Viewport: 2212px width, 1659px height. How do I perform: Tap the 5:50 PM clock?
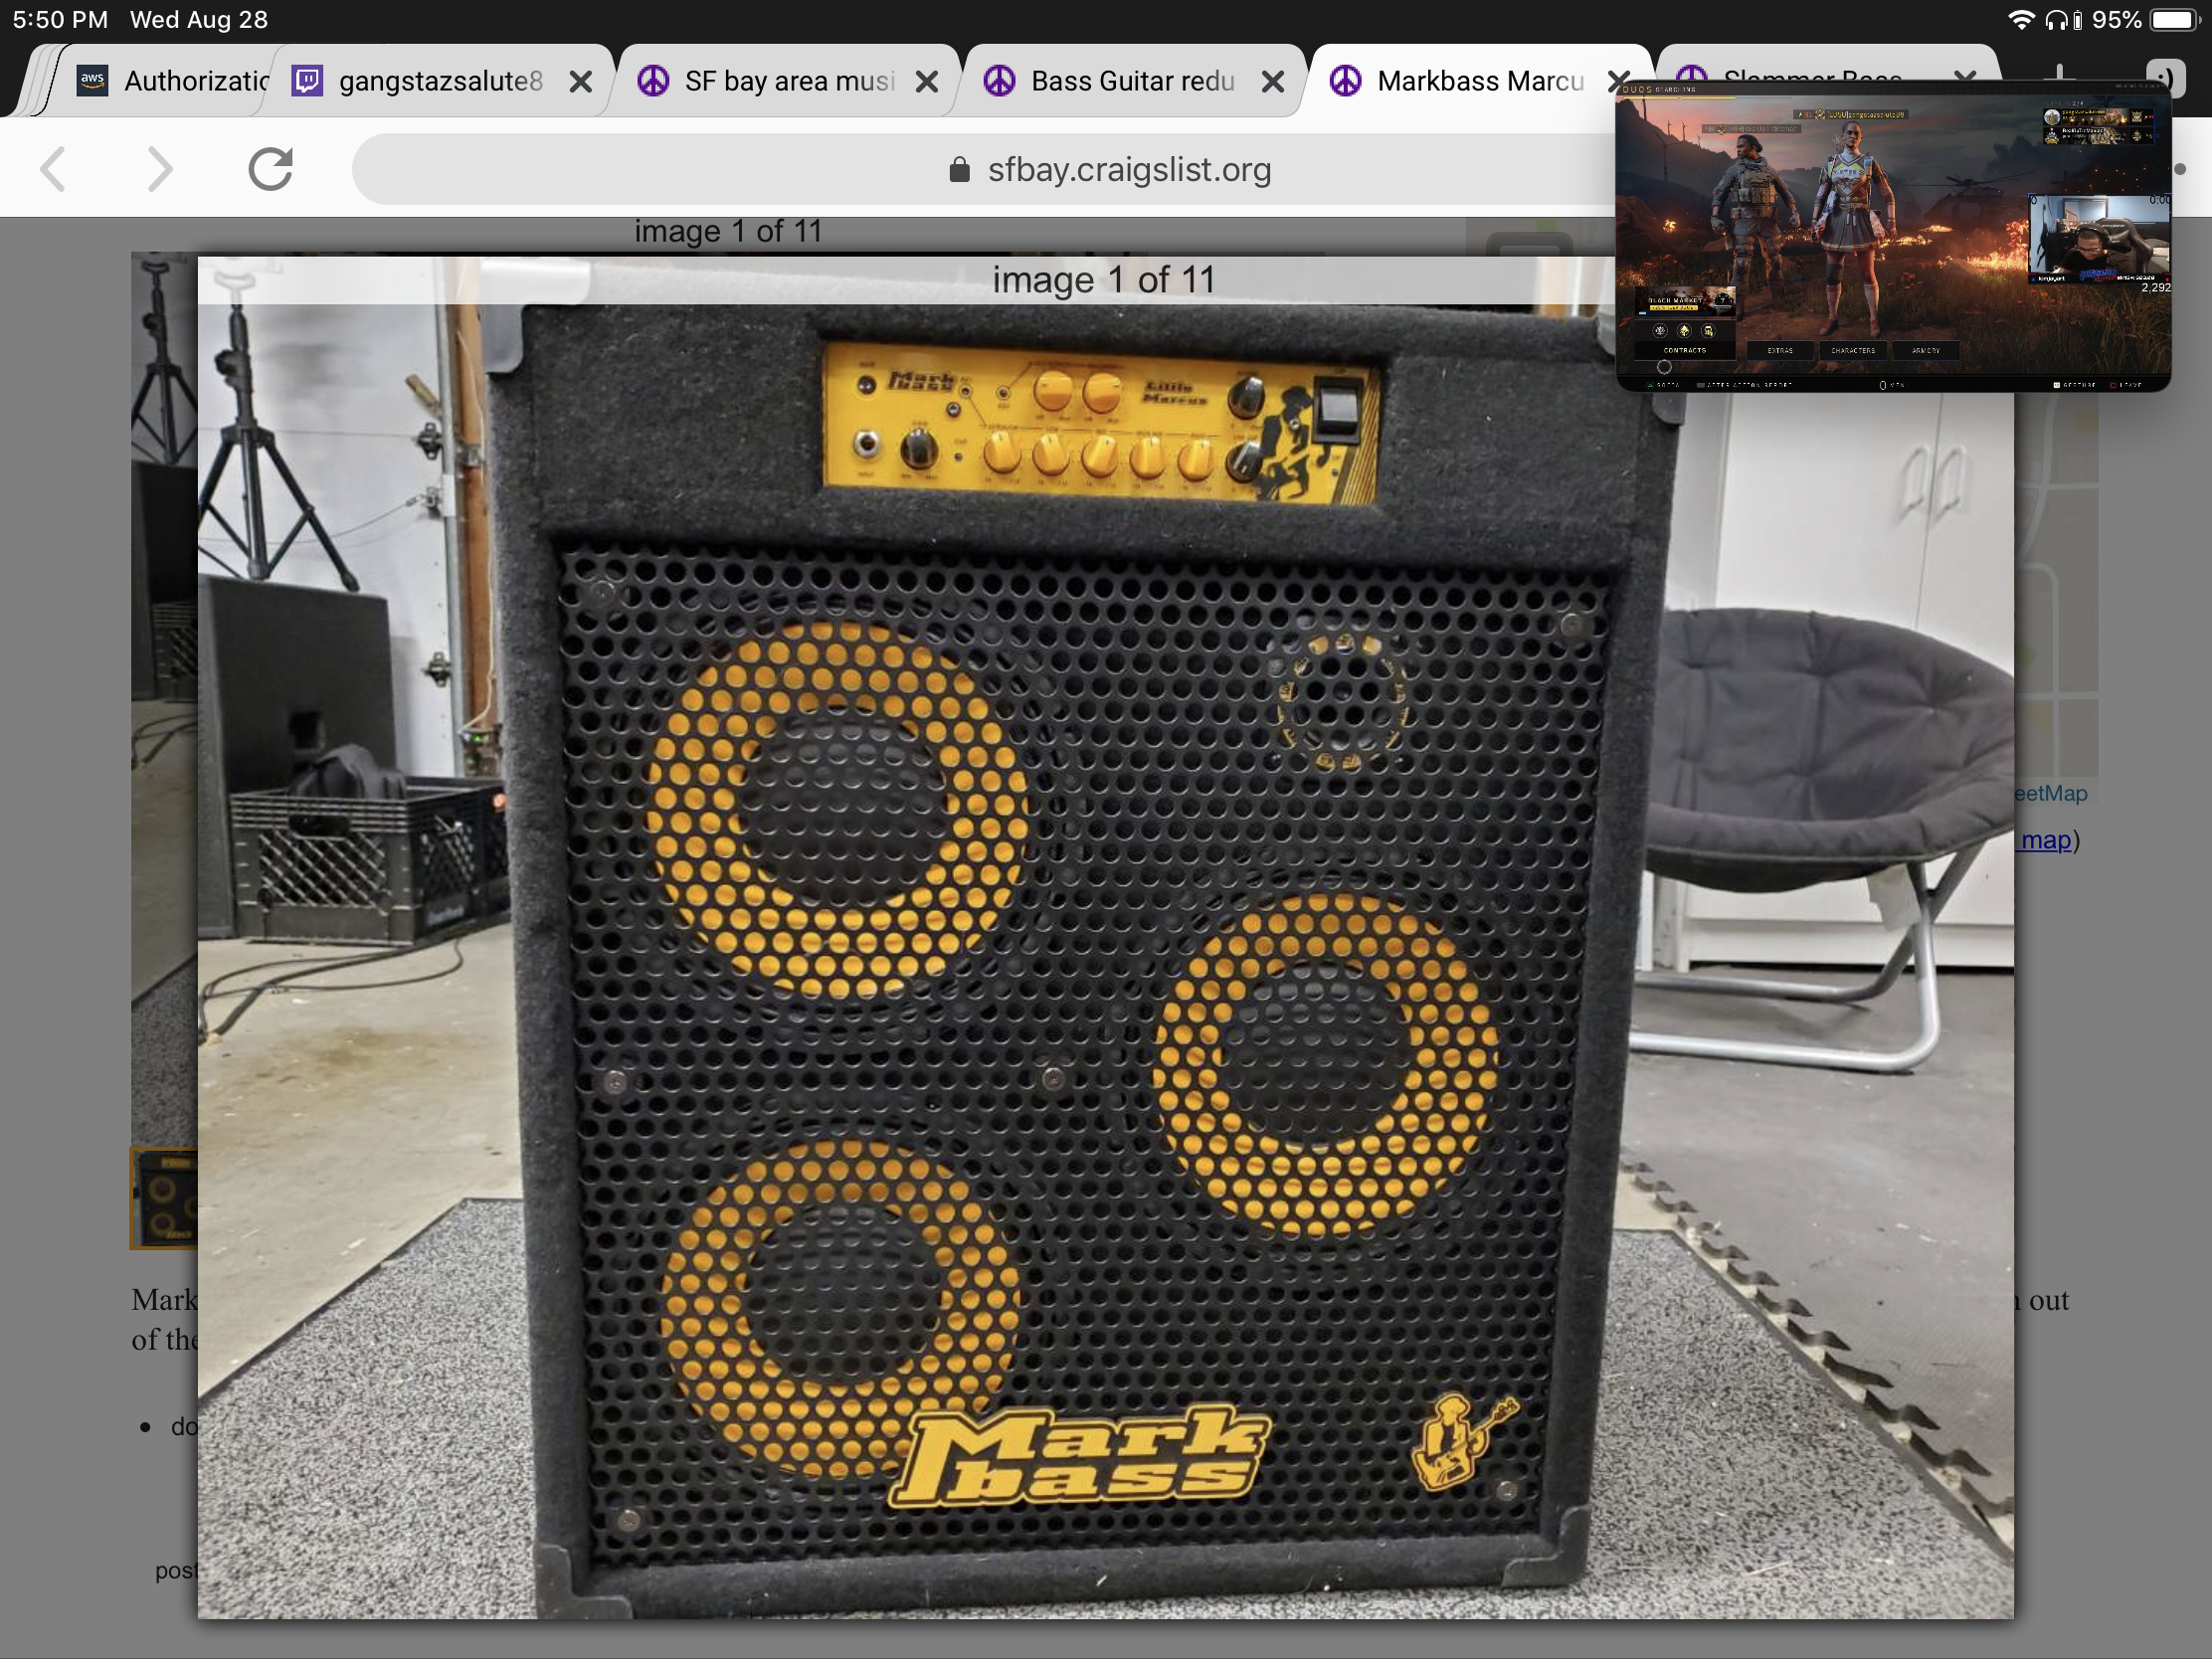coord(60,20)
